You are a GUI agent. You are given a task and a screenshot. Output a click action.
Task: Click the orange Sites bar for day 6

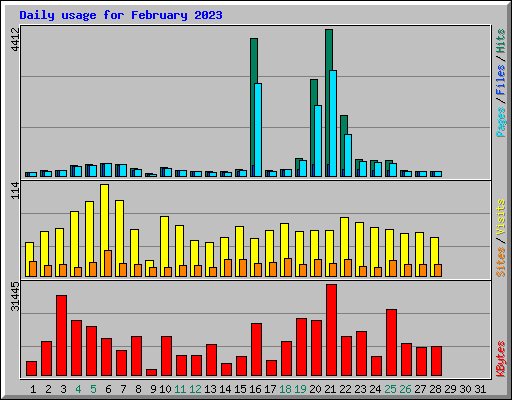(108, 263)
